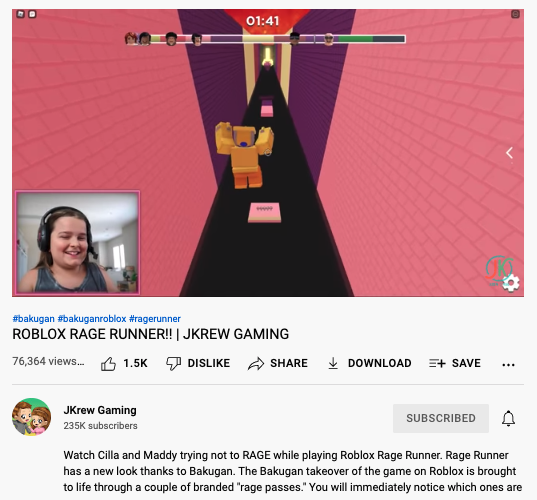Viewport: 537px width, 500px height.
Task: Expand the side panel with the chevron arrow
Action: (510, 153)
